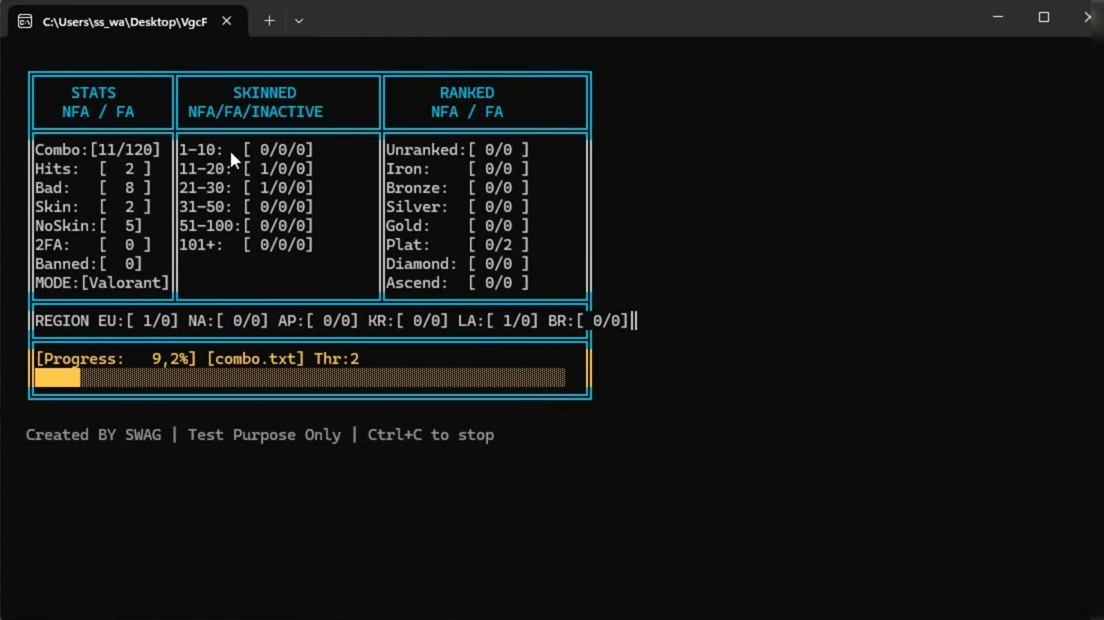The width and height of the screenshot is (1104, 620).
Task: Click the Combo:[11/120] line
Action: coord(97,150)
